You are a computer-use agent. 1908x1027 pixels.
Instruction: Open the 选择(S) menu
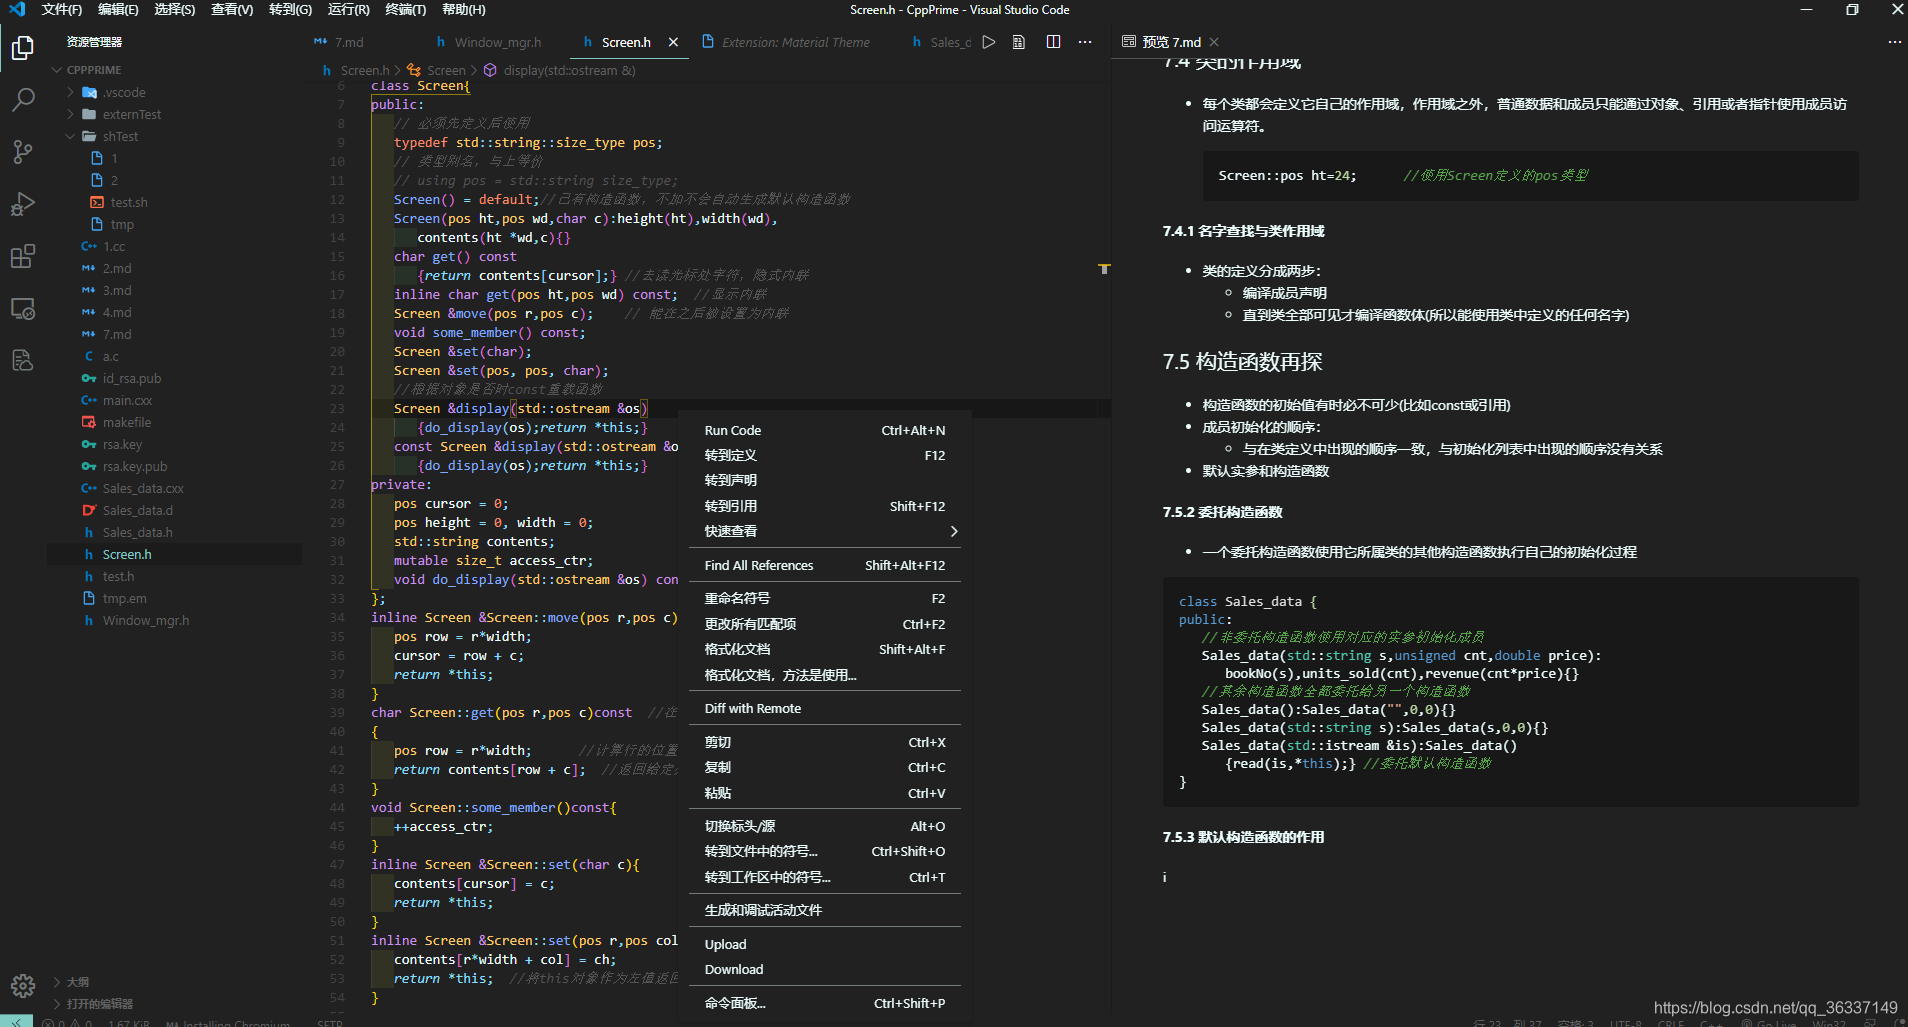[x=174, y=9]
